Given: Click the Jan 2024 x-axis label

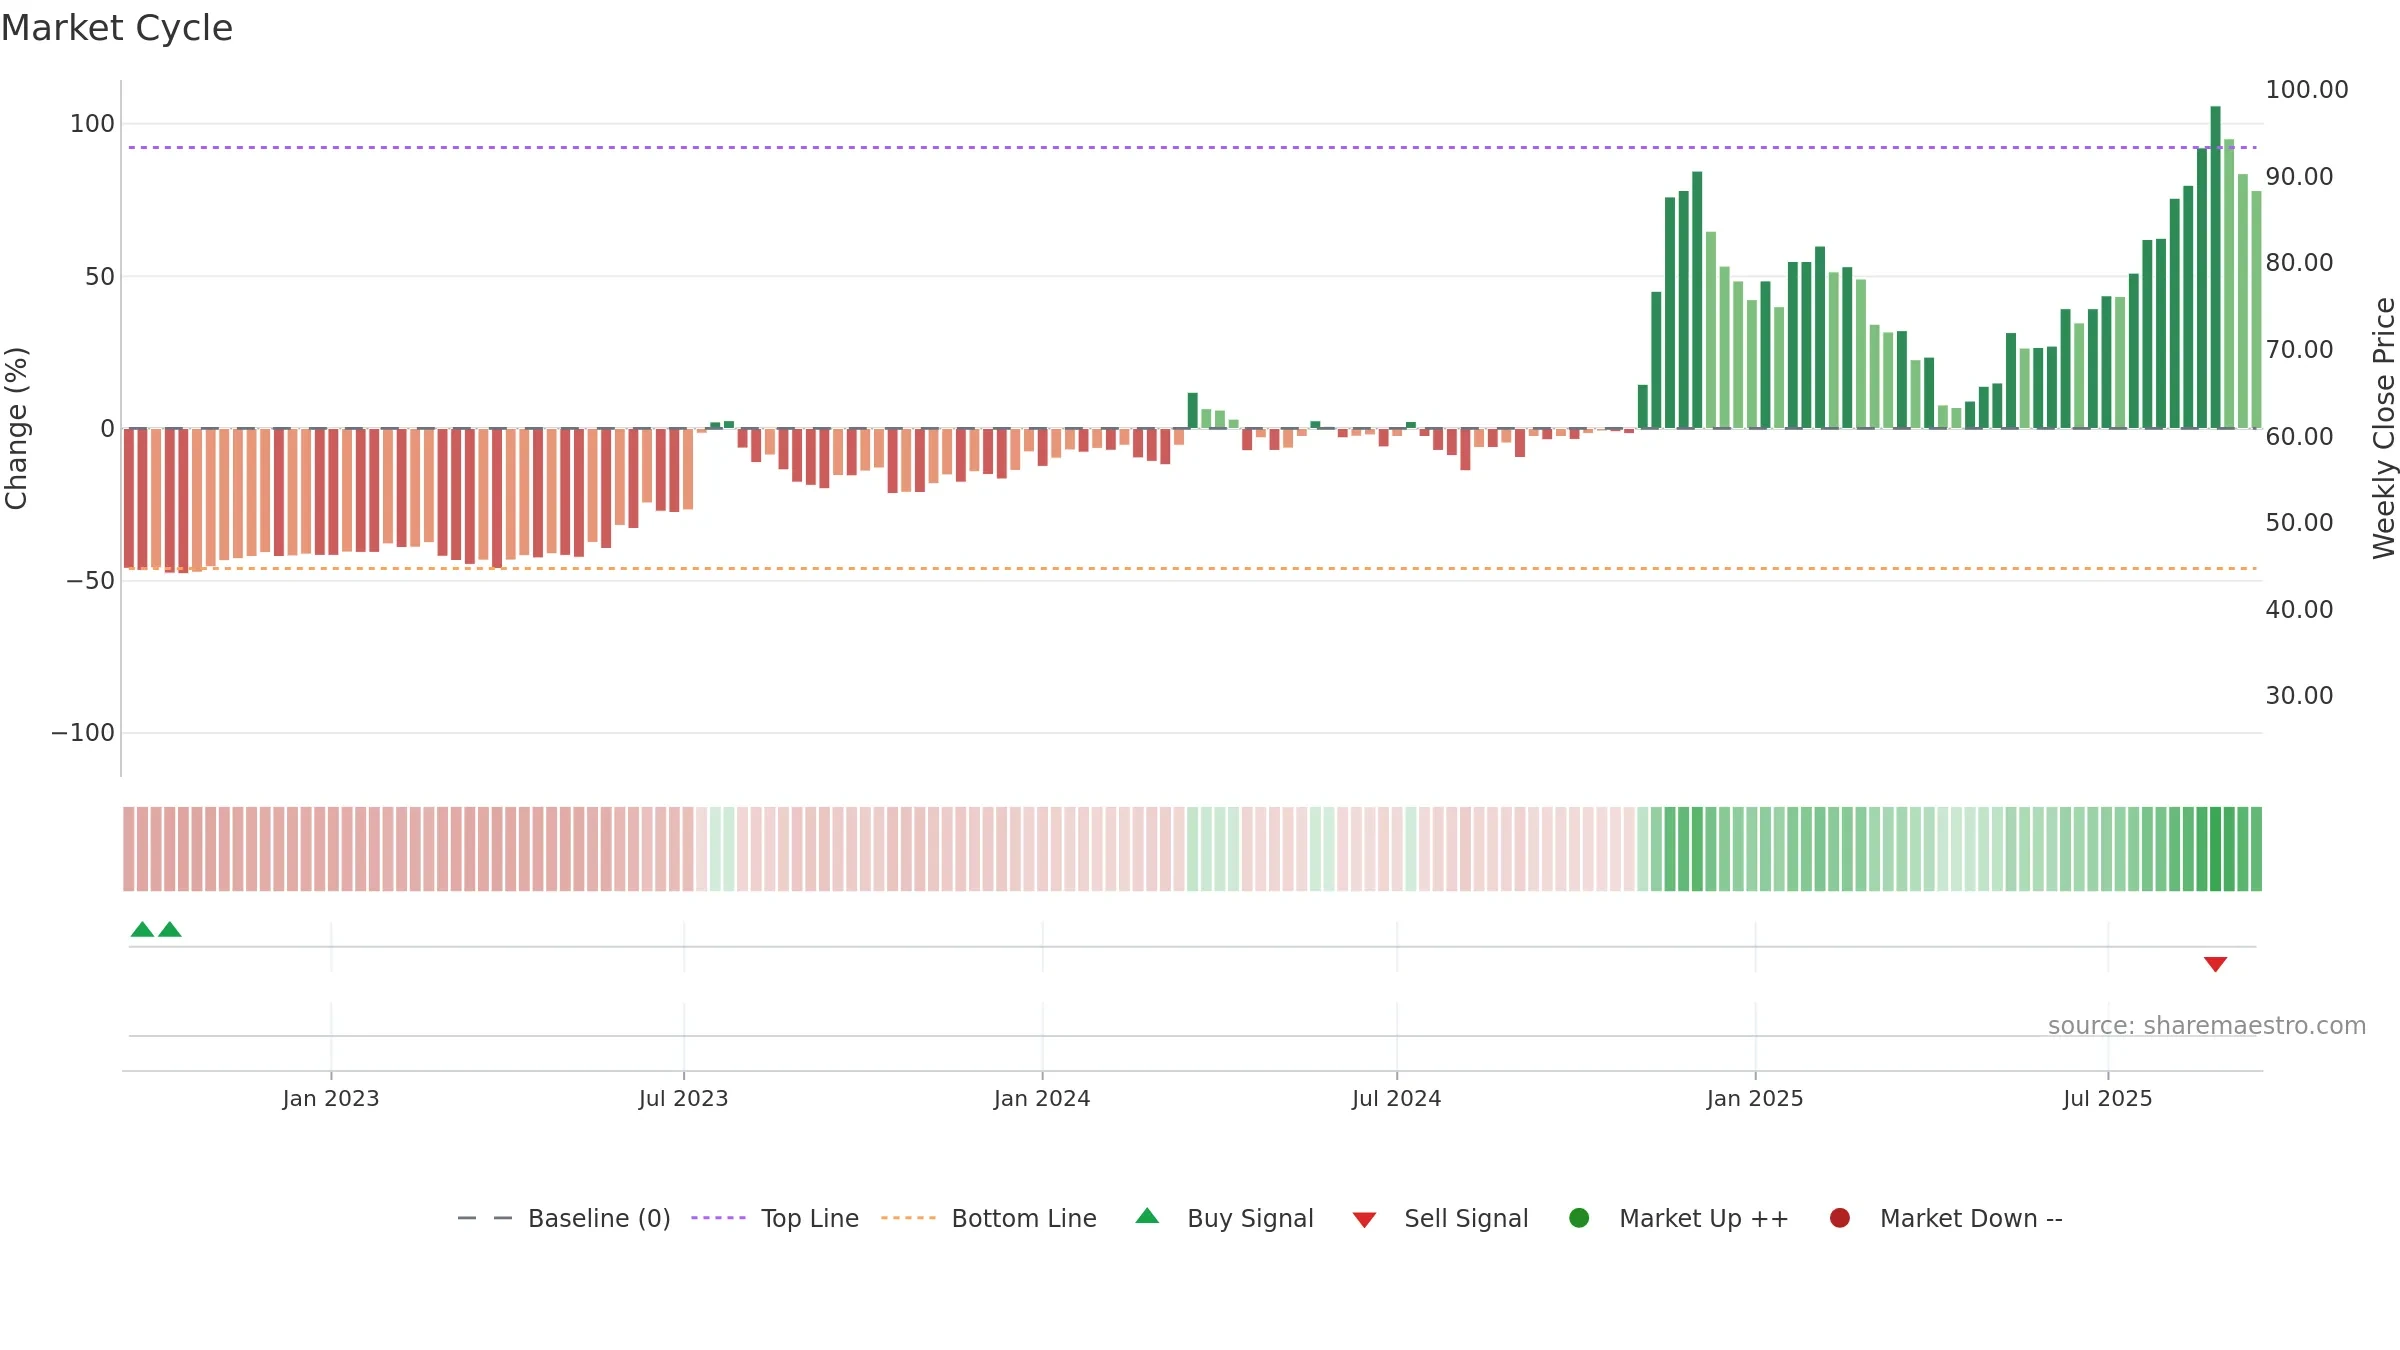Looking at the screenshot, I should (1042, 1099).
